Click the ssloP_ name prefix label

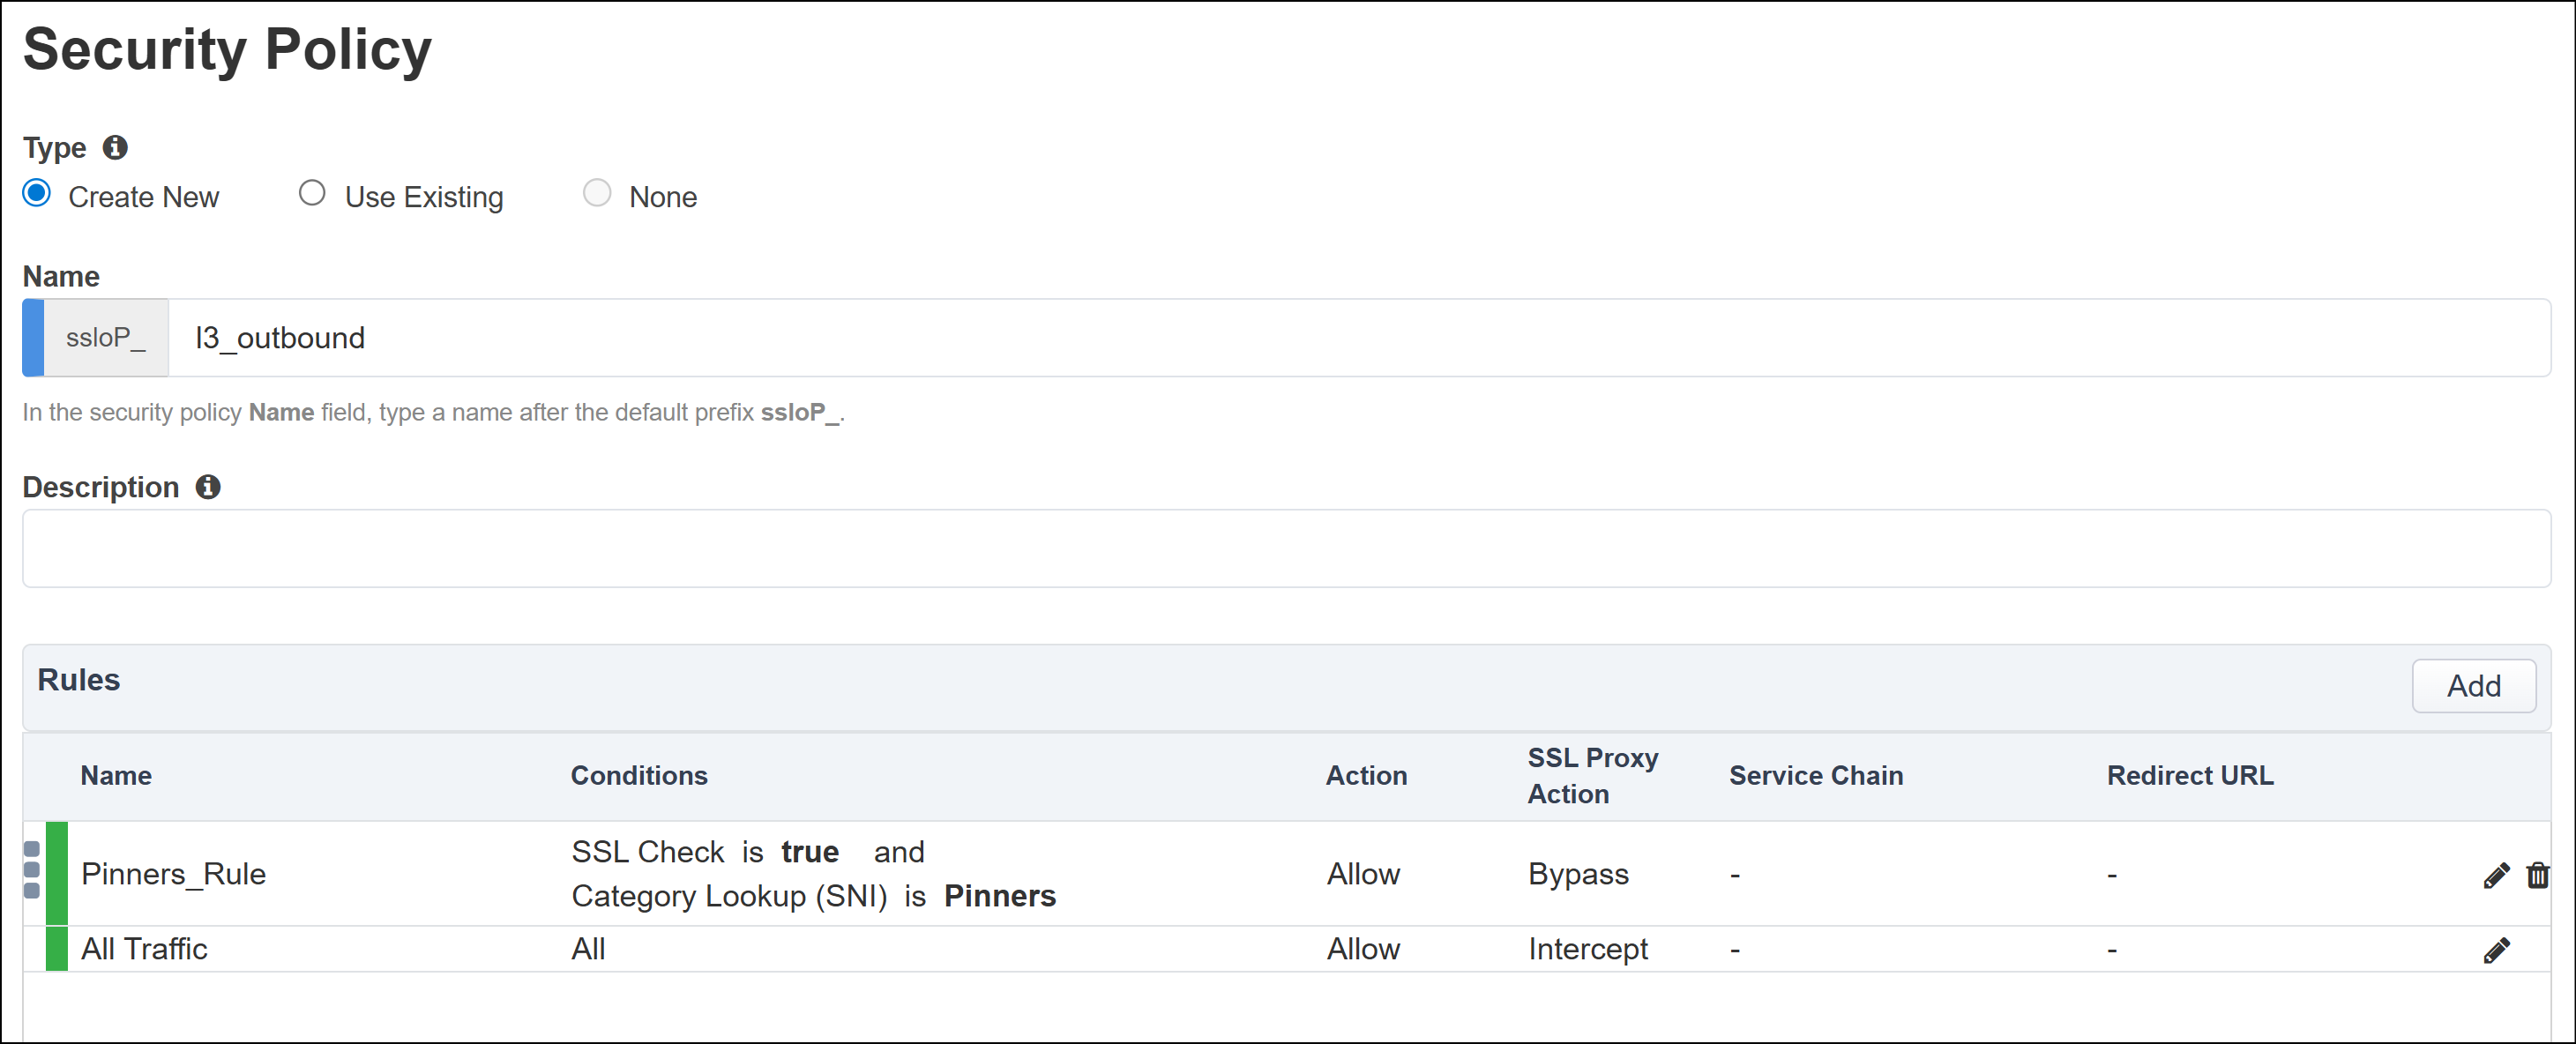tap(106, 338)
